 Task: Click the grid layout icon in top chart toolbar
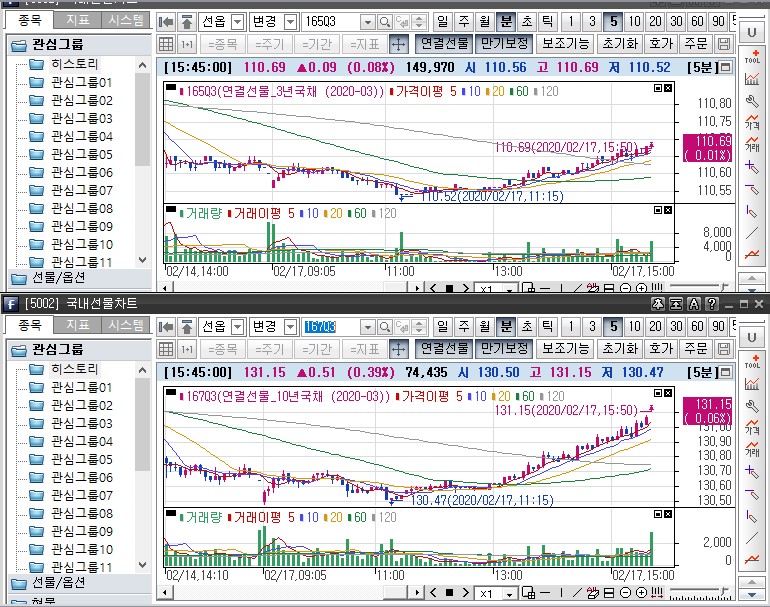pyautogui.click(x=167, y=44)
